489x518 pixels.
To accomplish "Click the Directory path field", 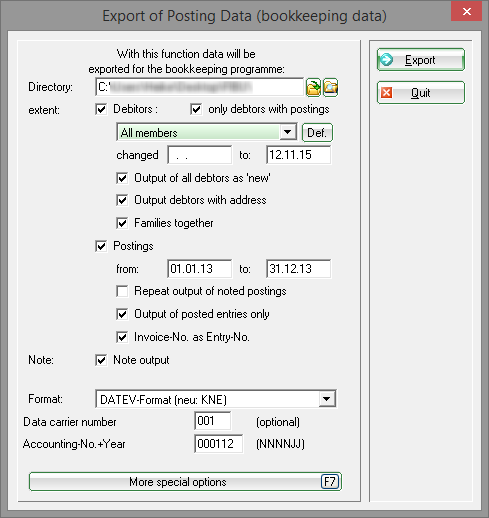I will pos(199,87).
